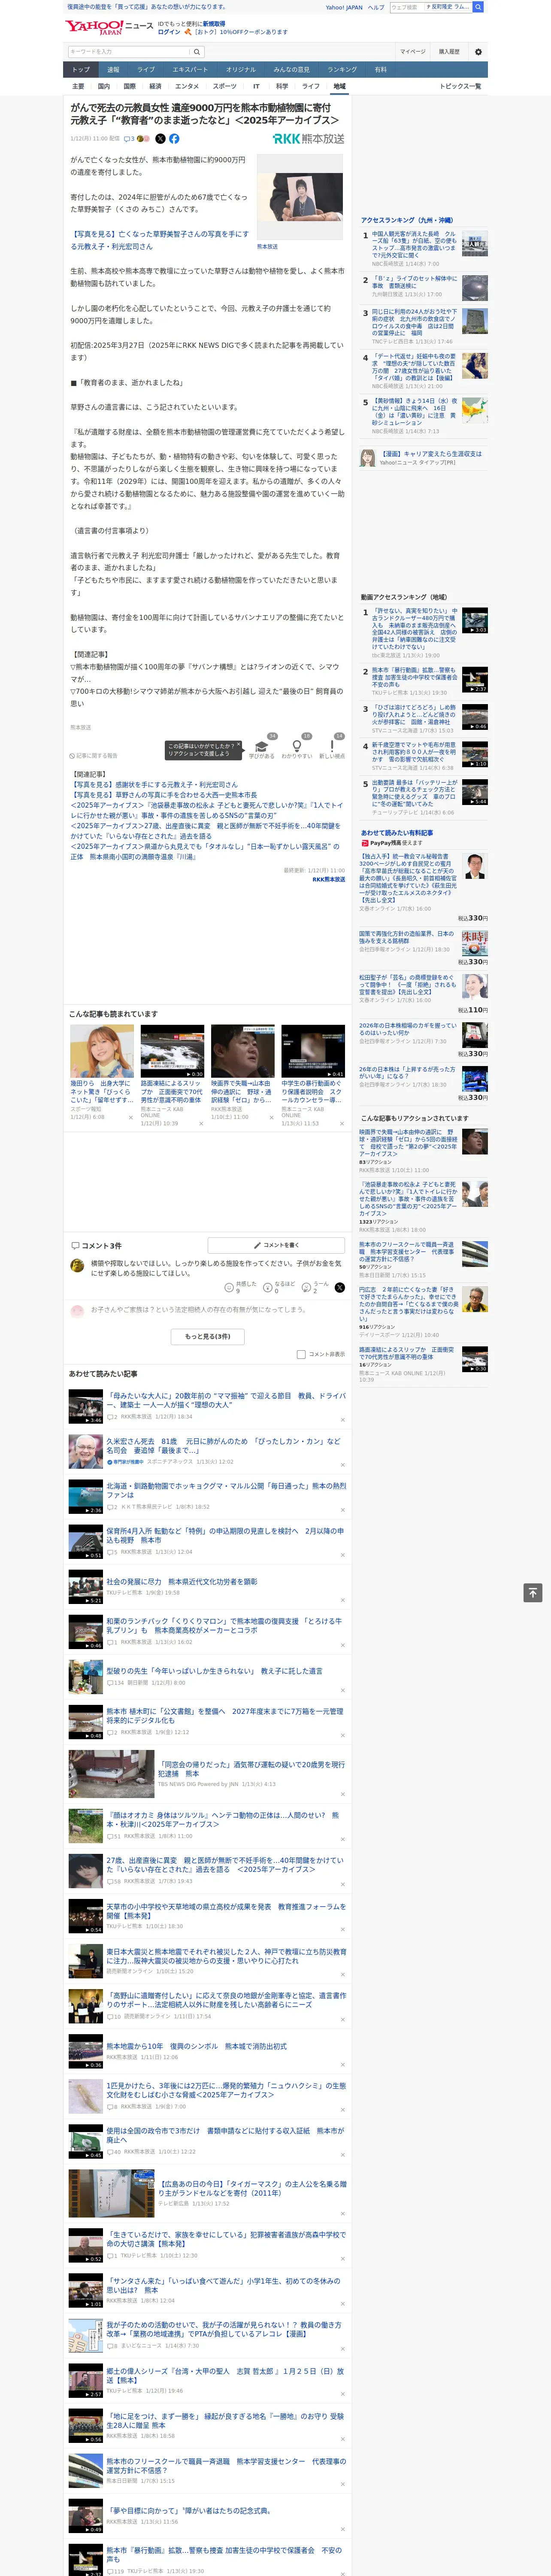This screenshot has width=551, height=2576.
Task: Open the 和栗のランチパック recommended article
Action: coord(224,1625)
